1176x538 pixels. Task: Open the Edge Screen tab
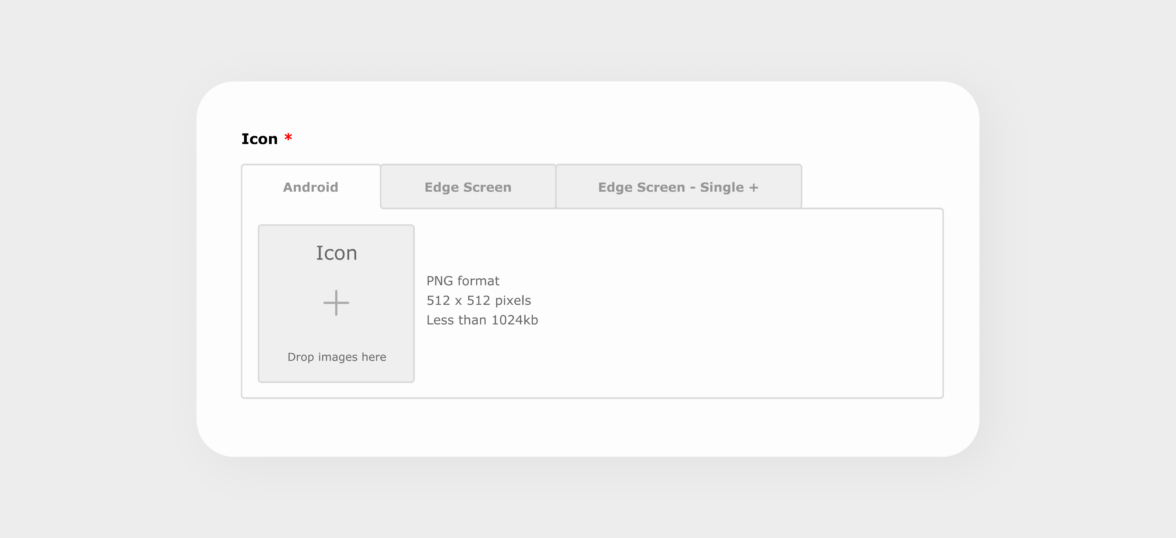point(468,187)
